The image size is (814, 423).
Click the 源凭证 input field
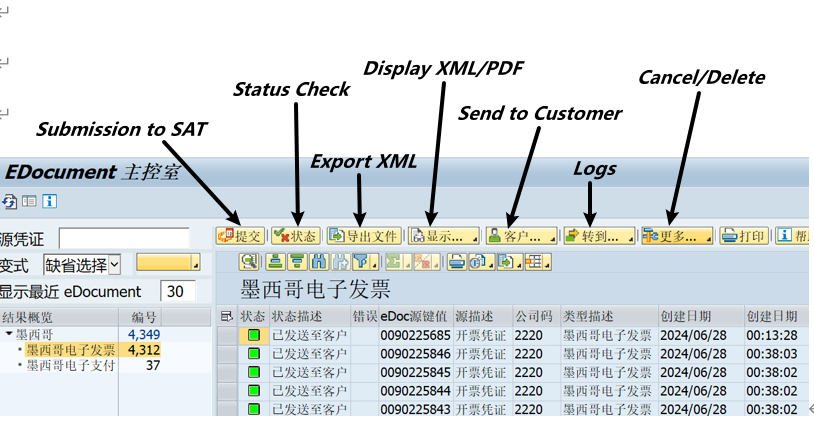click(x=124, y=239)
